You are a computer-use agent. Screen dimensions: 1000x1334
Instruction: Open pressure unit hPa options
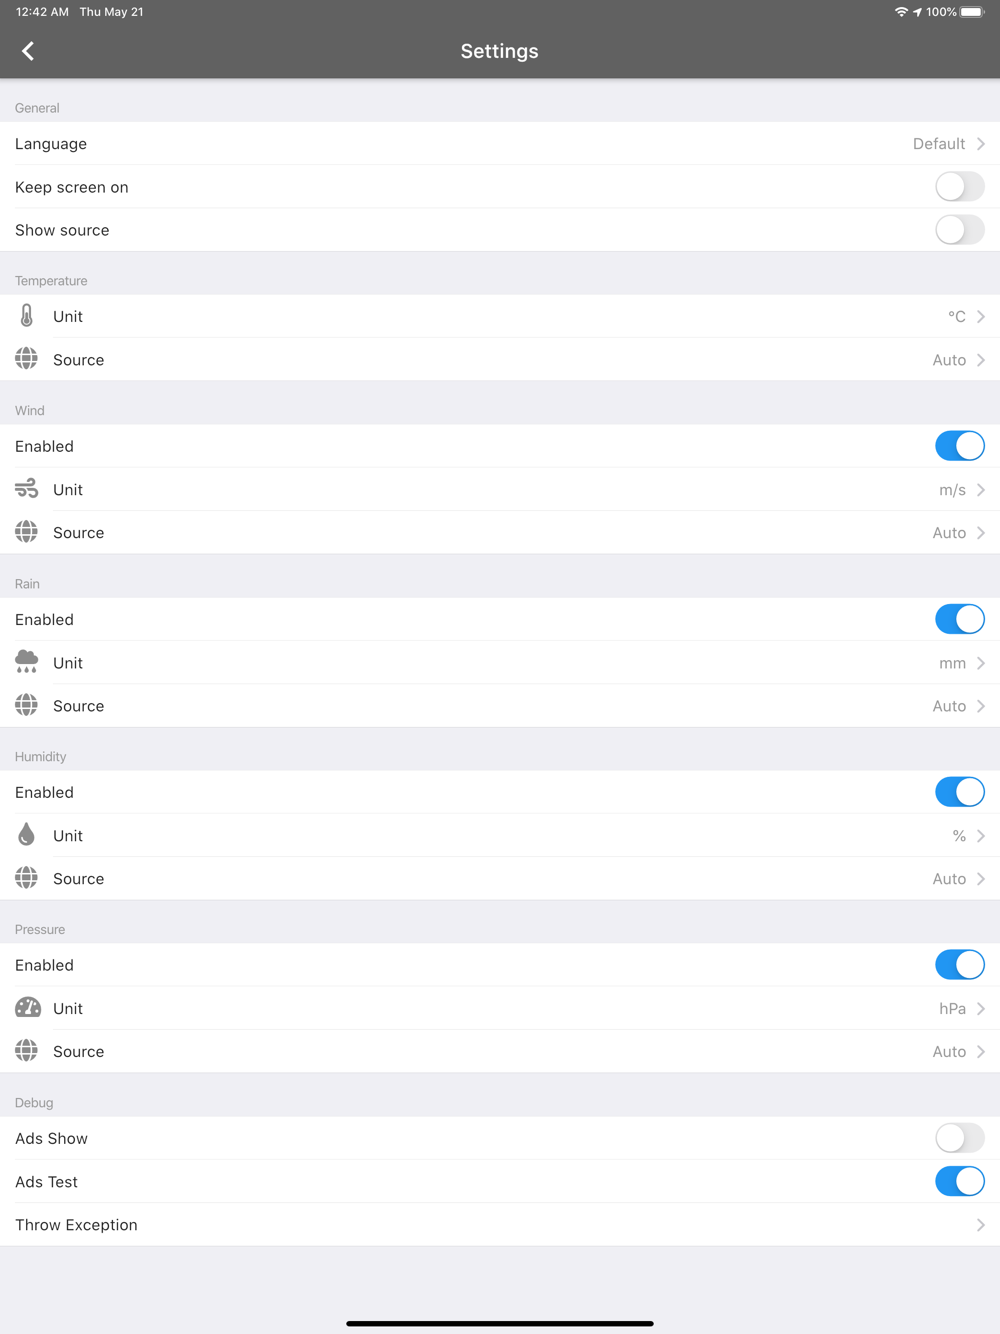click(500, 1008)
